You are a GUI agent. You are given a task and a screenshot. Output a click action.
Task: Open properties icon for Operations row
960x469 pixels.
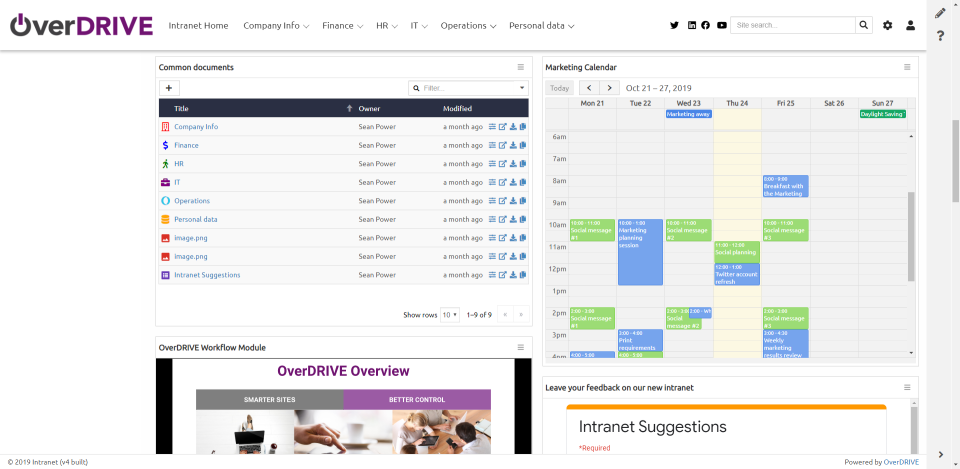[x=492, y=200]
